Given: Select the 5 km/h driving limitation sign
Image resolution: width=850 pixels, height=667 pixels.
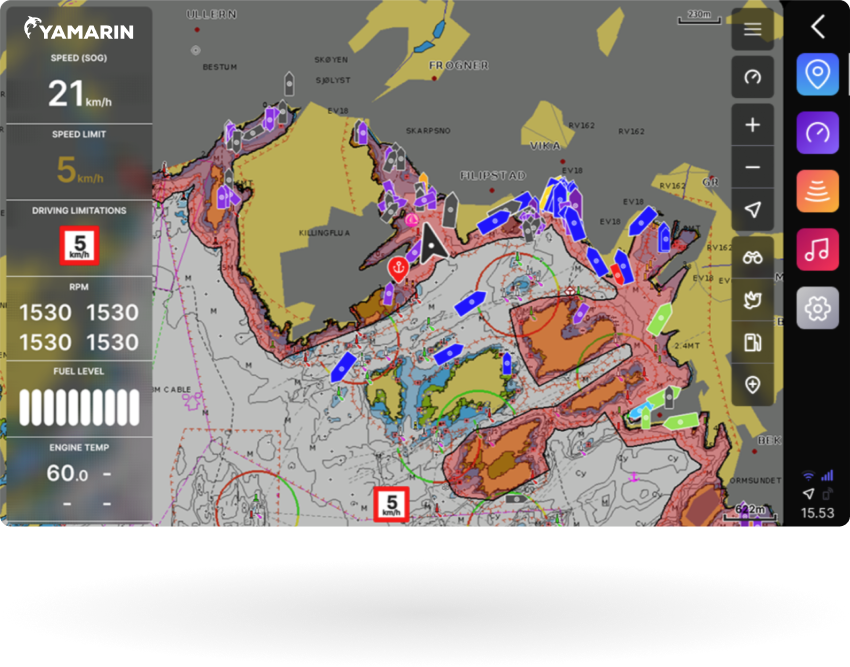Looking at the screenshot, I should [79, 246].
